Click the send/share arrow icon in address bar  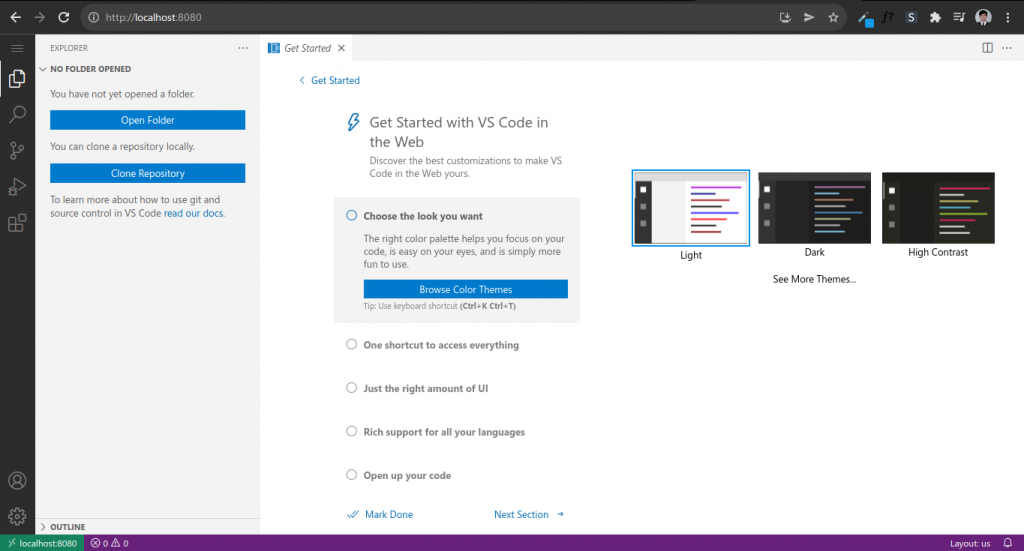click(809, 18)
